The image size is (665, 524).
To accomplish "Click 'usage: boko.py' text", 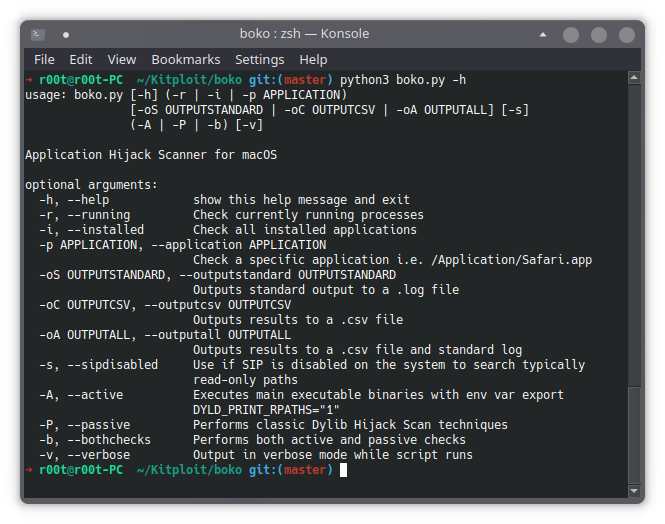I will click(74, 95).
